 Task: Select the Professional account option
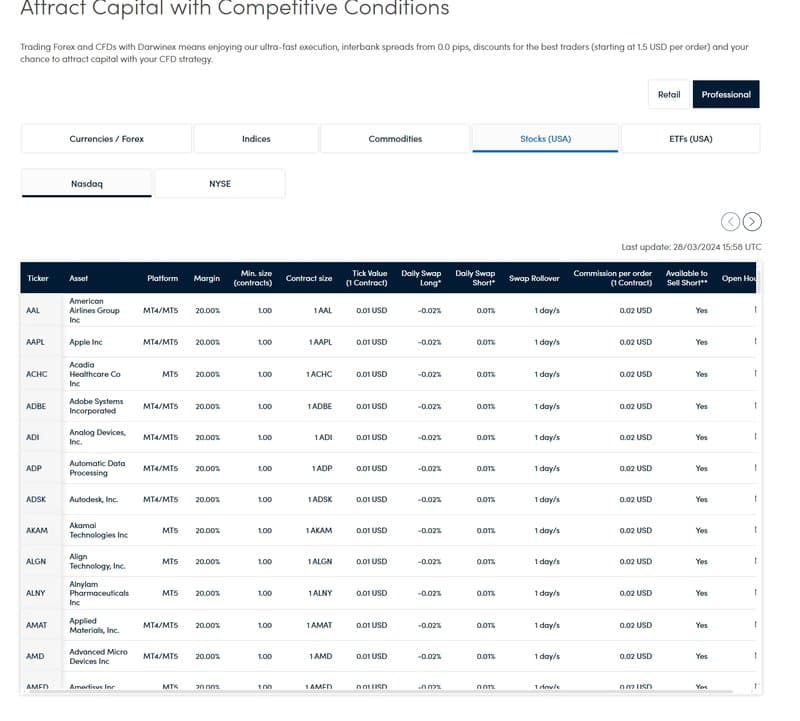point(726,95)
